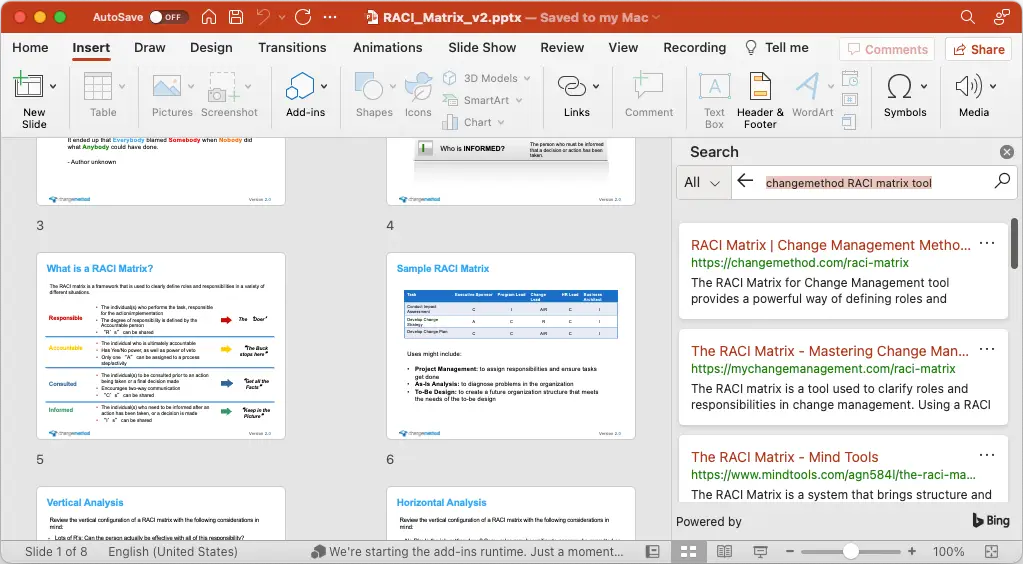Open the Comments button

point(887,50)
